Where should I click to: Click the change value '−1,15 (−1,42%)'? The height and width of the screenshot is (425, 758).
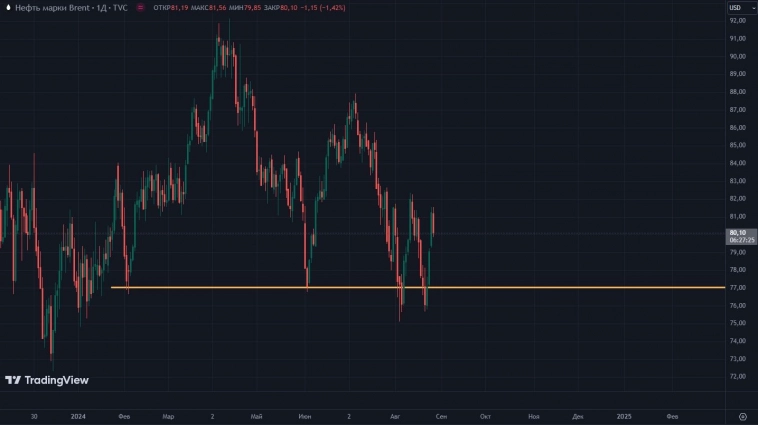(x=323, y=8)
